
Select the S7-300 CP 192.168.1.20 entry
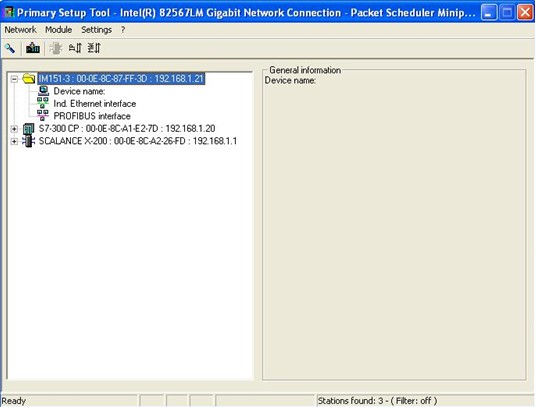click(x=127, y=129)
